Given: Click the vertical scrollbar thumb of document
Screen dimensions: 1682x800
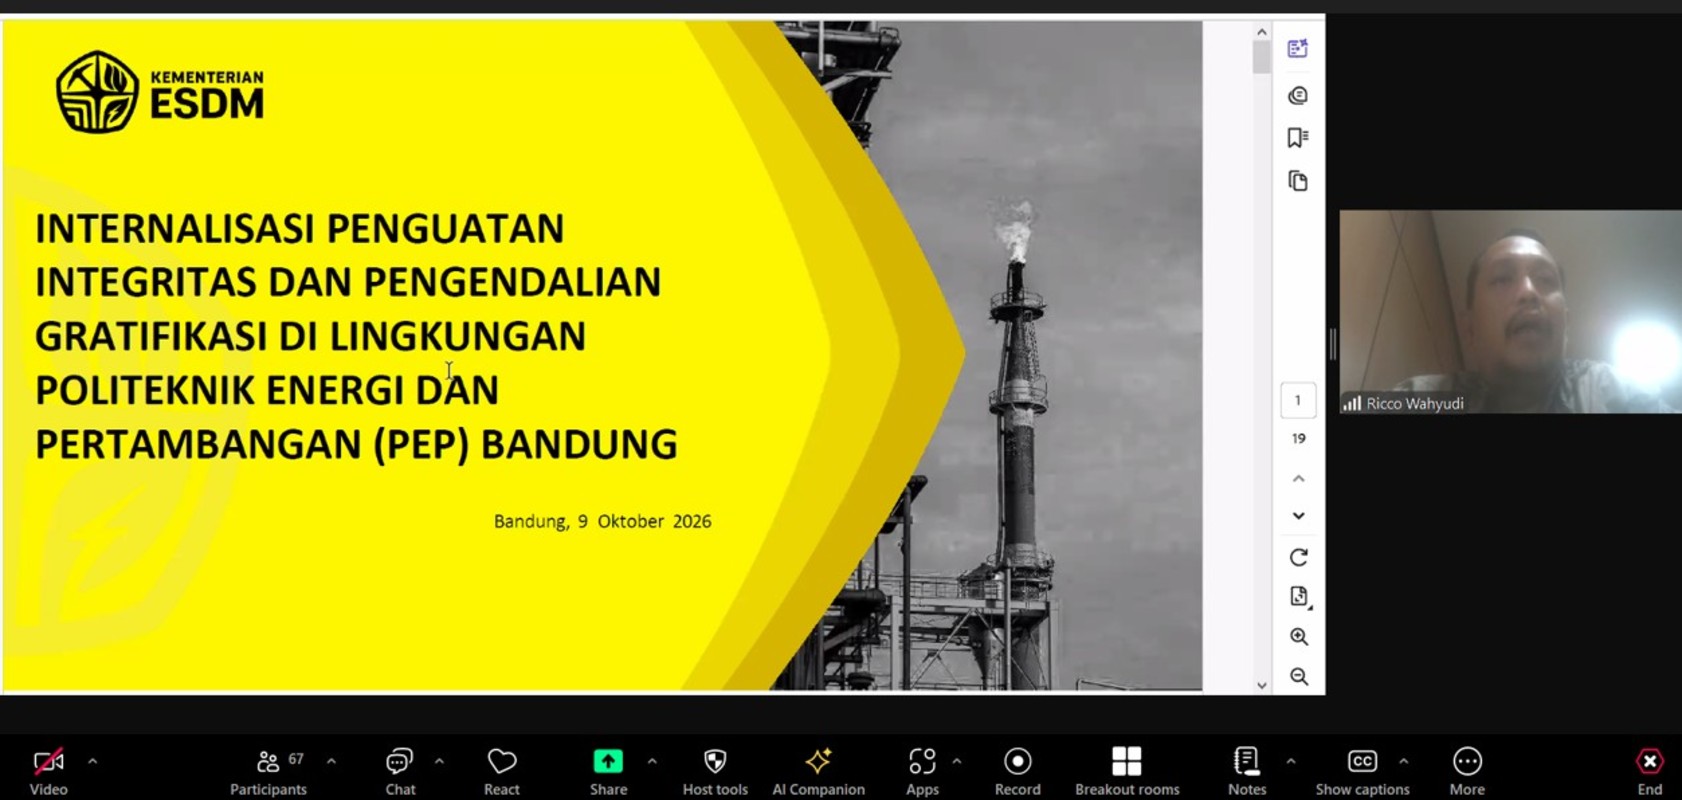Looking at the screenshot, I should pyautogui.click(x=1262, y=58).
